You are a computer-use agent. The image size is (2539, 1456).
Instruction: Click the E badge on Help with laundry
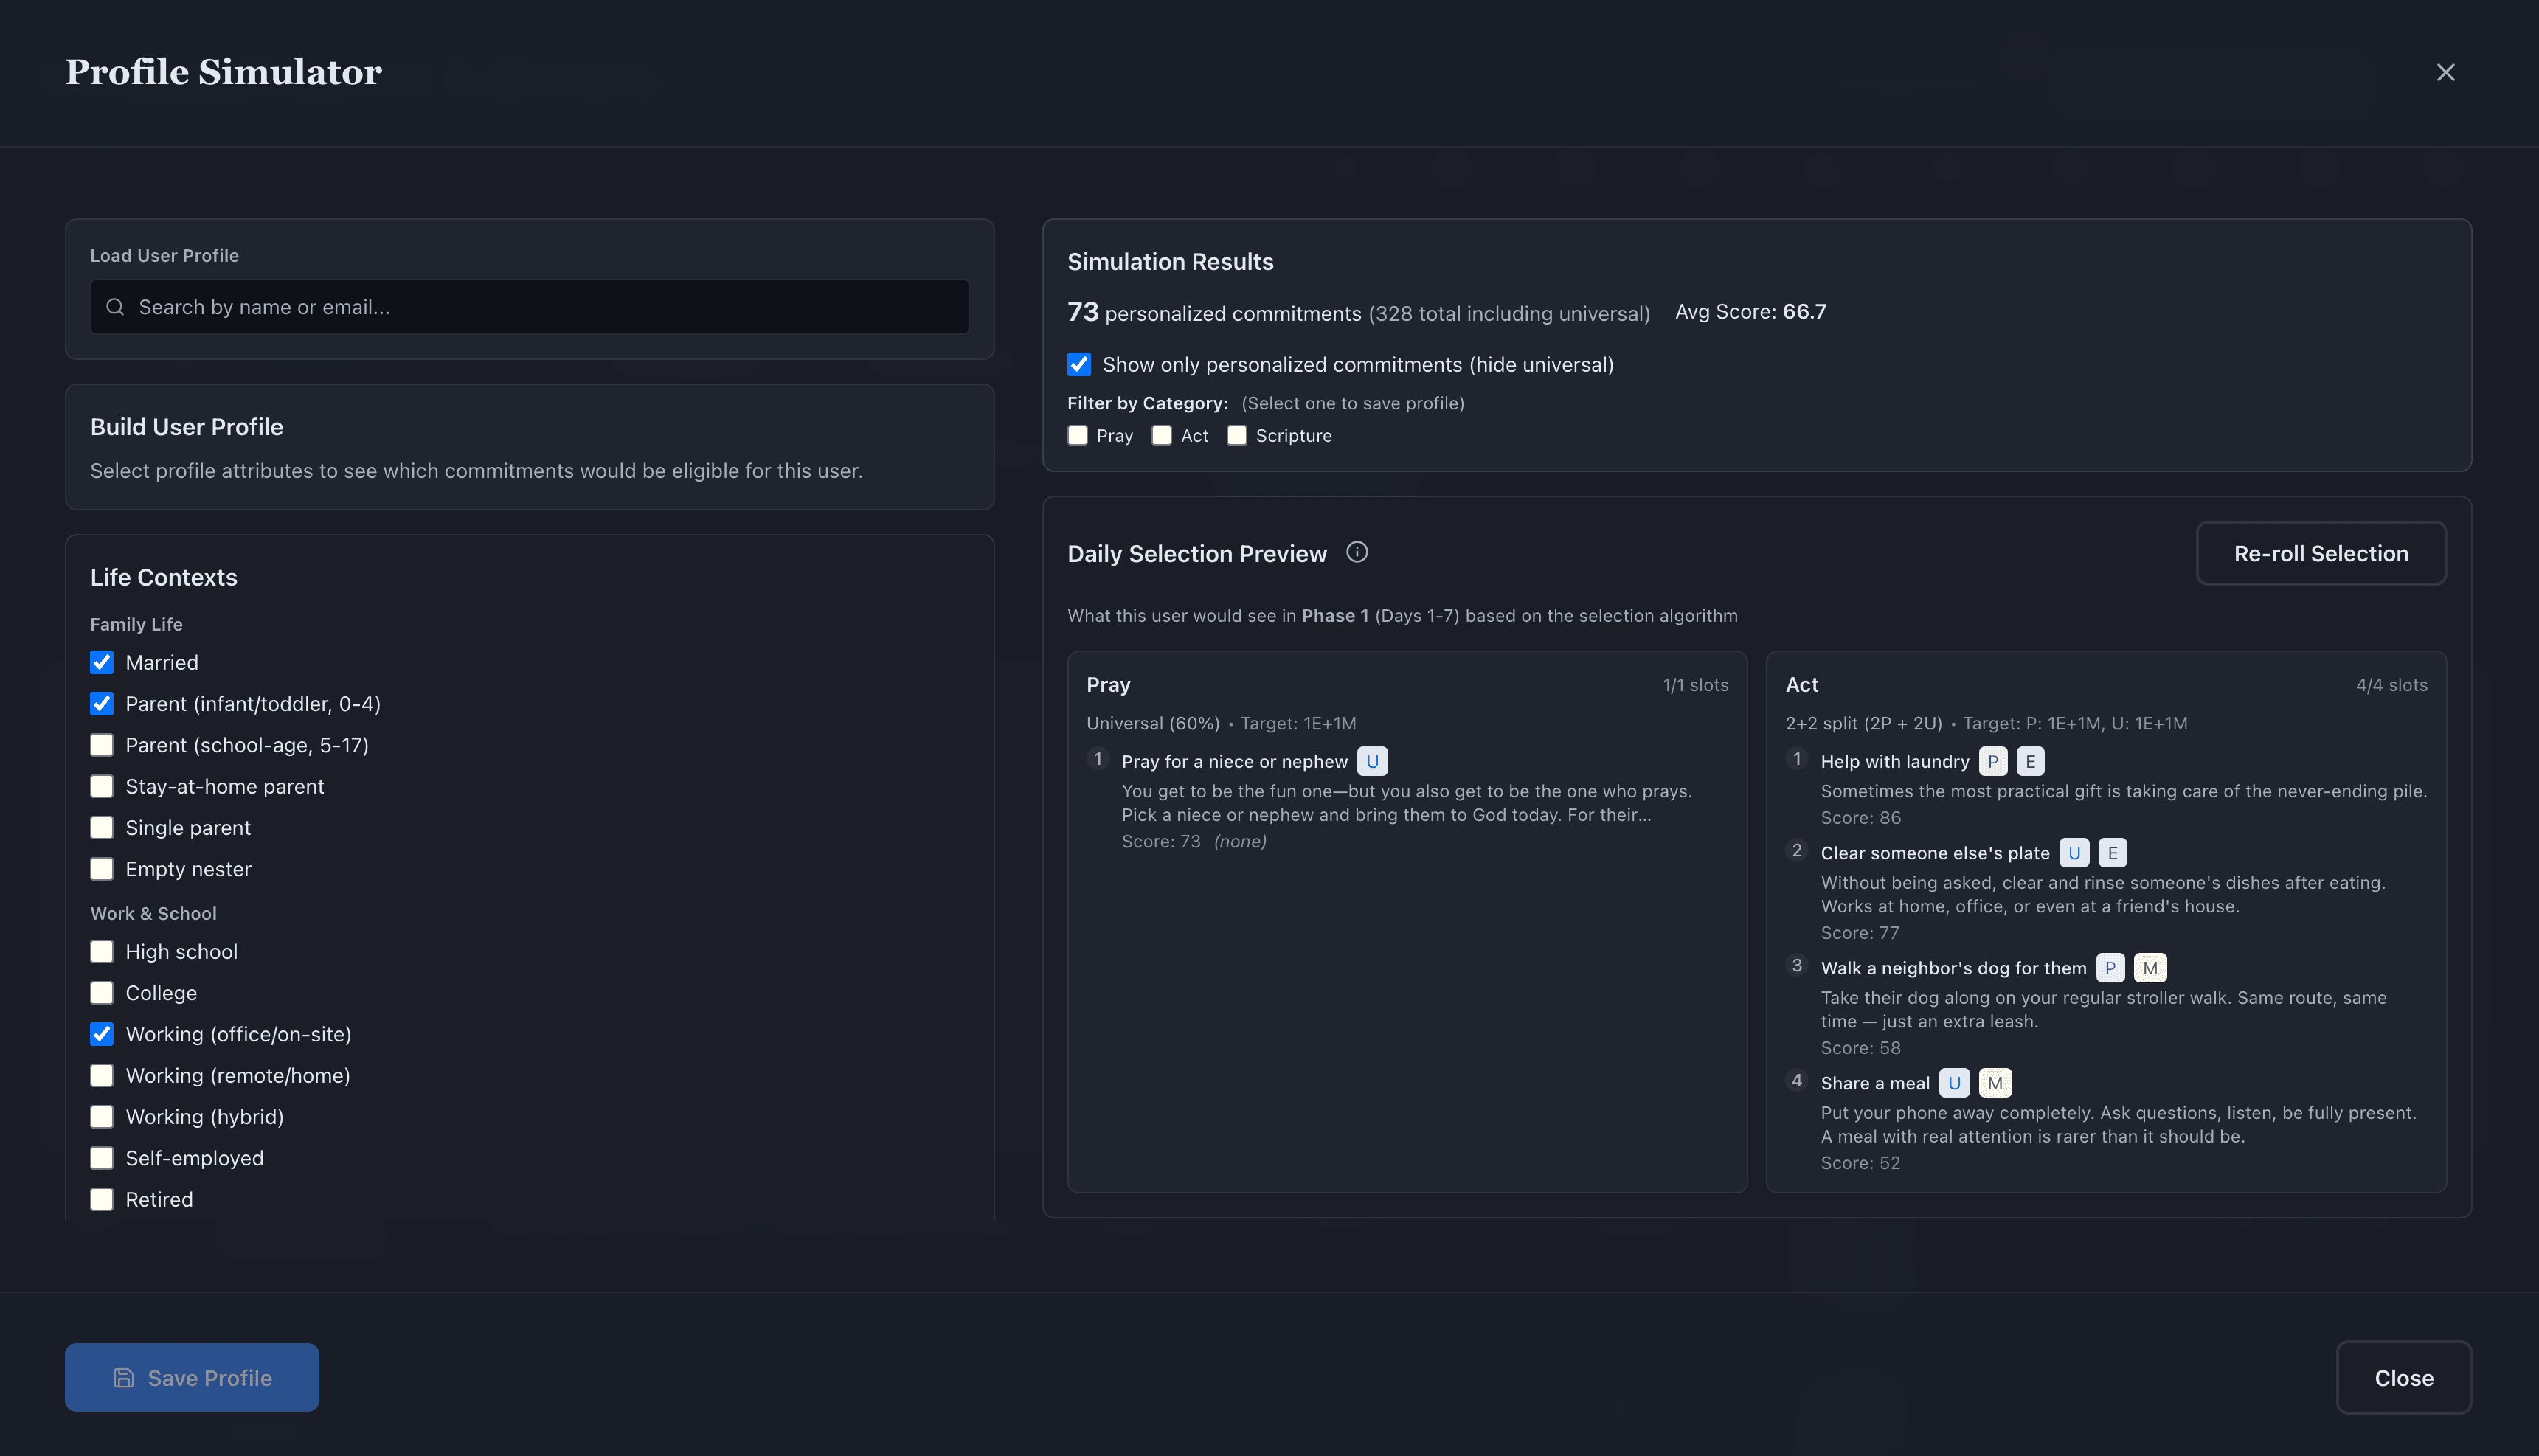(x=2029, y=761)
